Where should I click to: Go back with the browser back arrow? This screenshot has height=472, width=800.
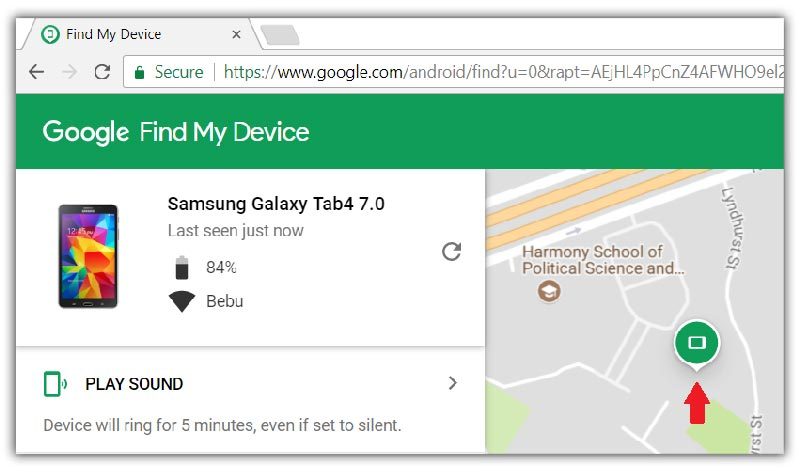point(36,72)
